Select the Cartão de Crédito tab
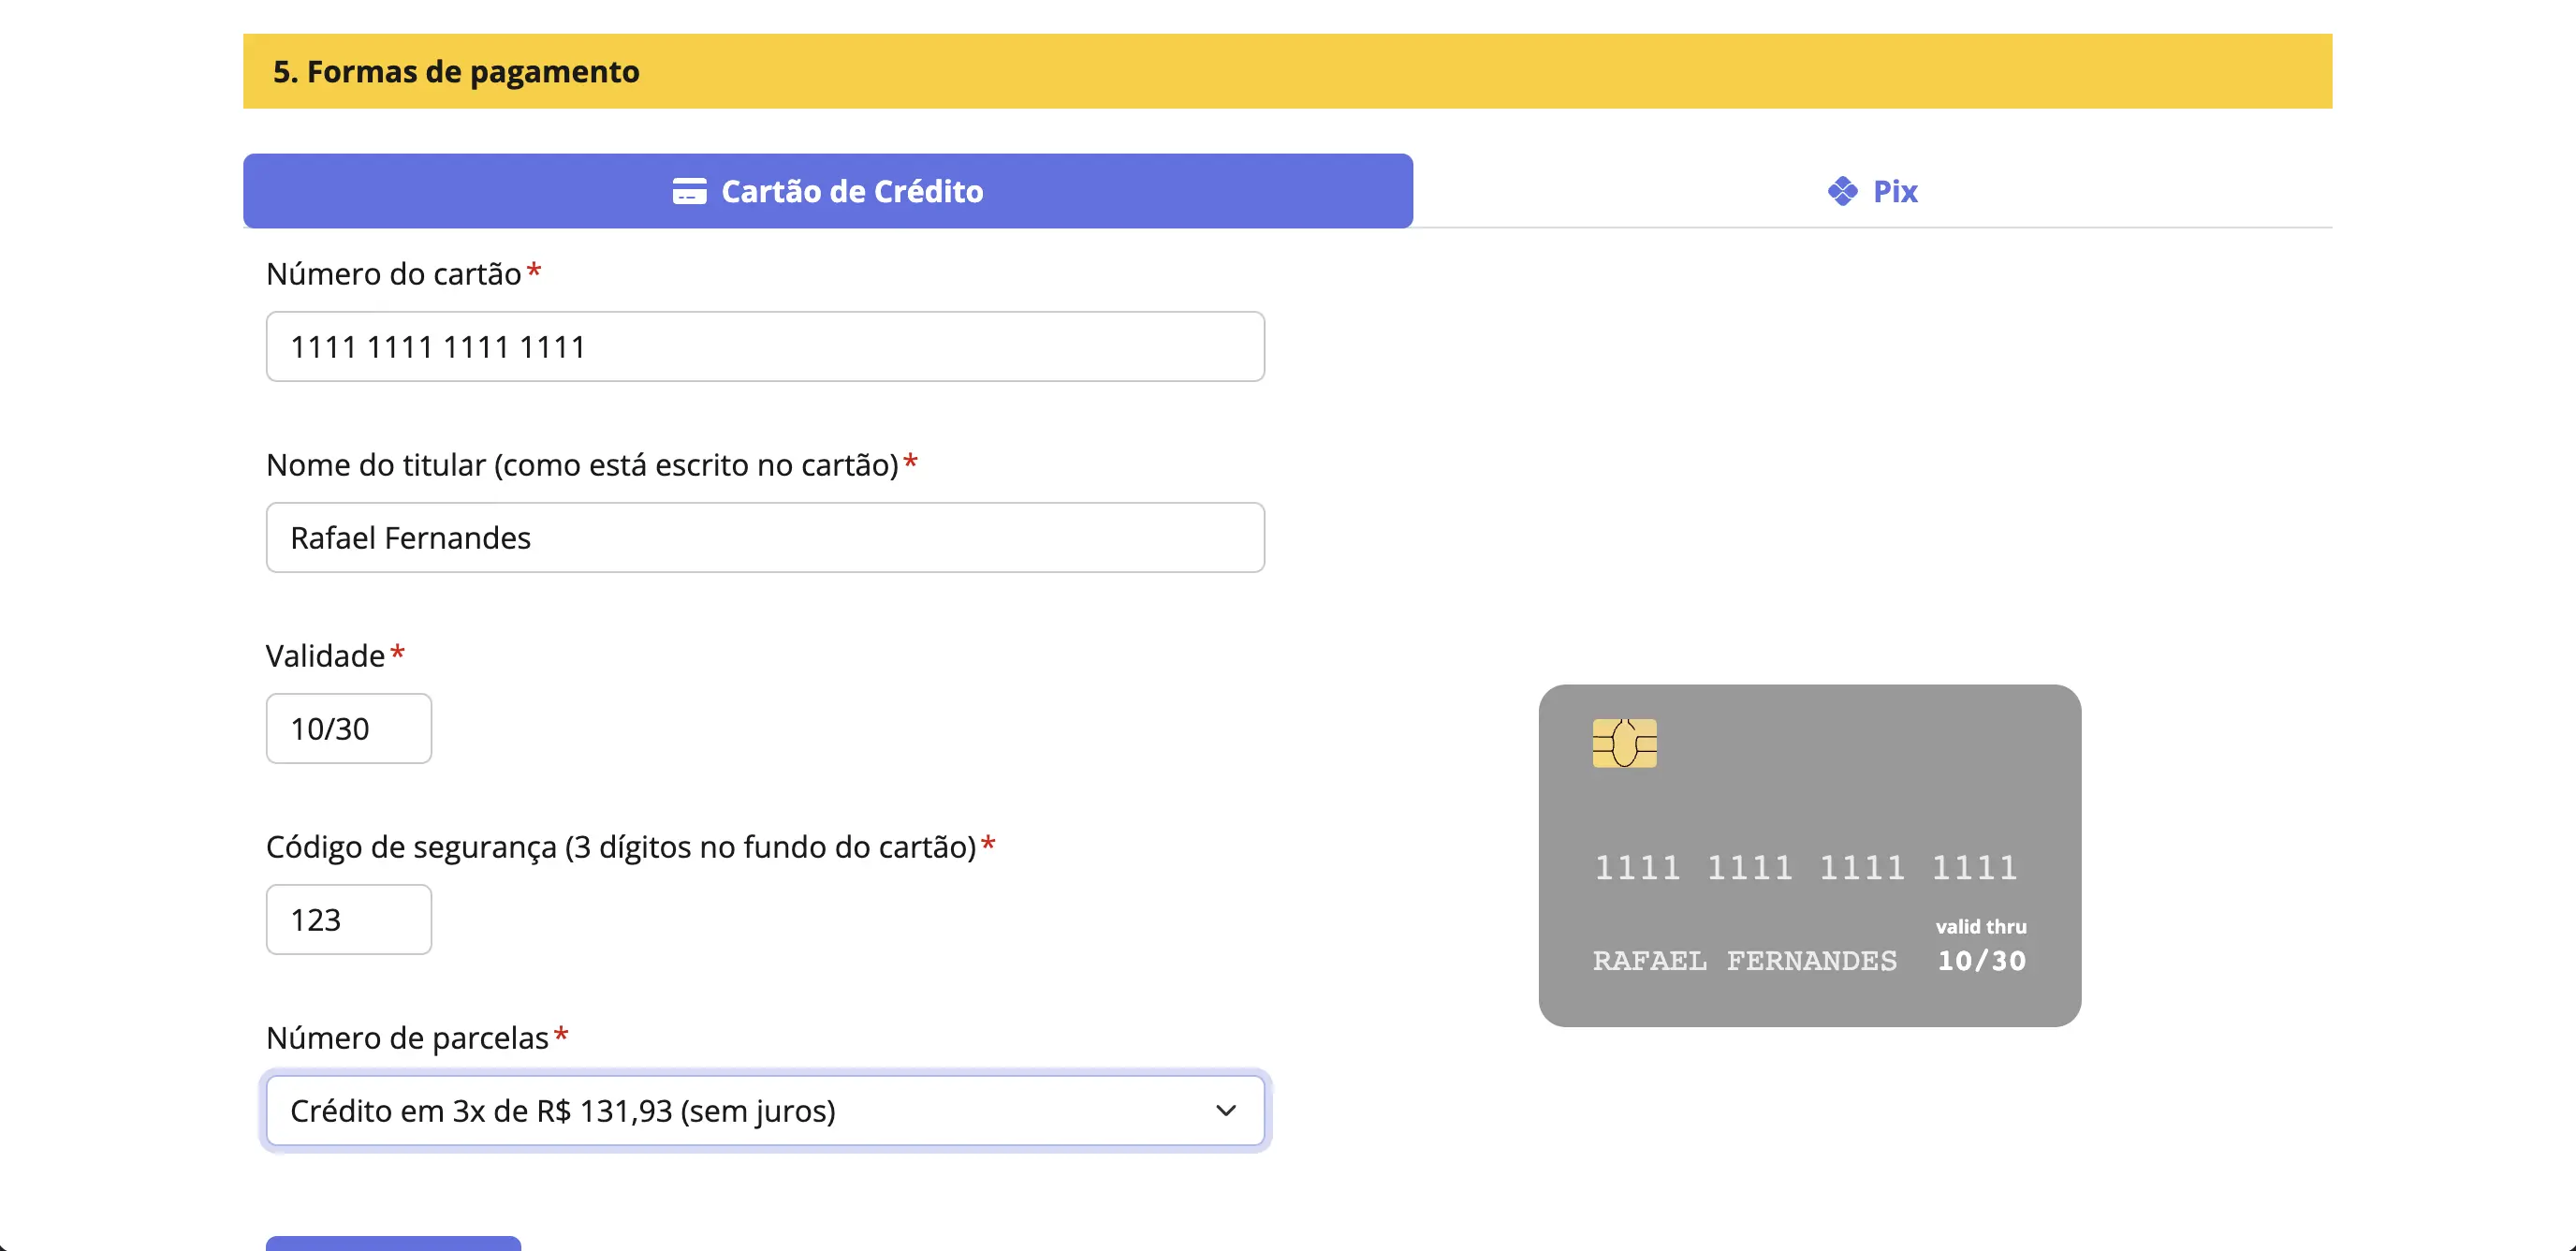This screenshot has height=1251, width=2576. (x=827, y=191)
